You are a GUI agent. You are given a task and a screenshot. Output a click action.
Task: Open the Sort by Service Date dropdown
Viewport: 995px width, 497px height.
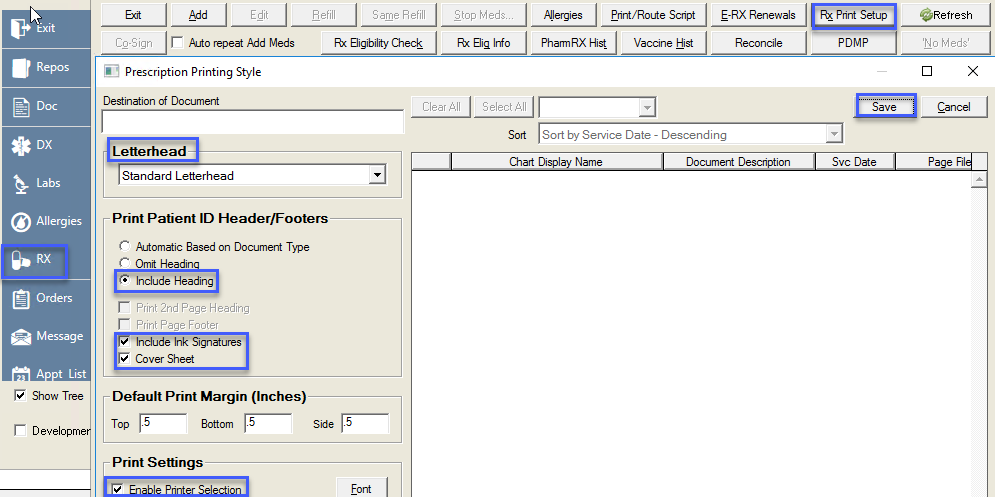tap(834, 135)
